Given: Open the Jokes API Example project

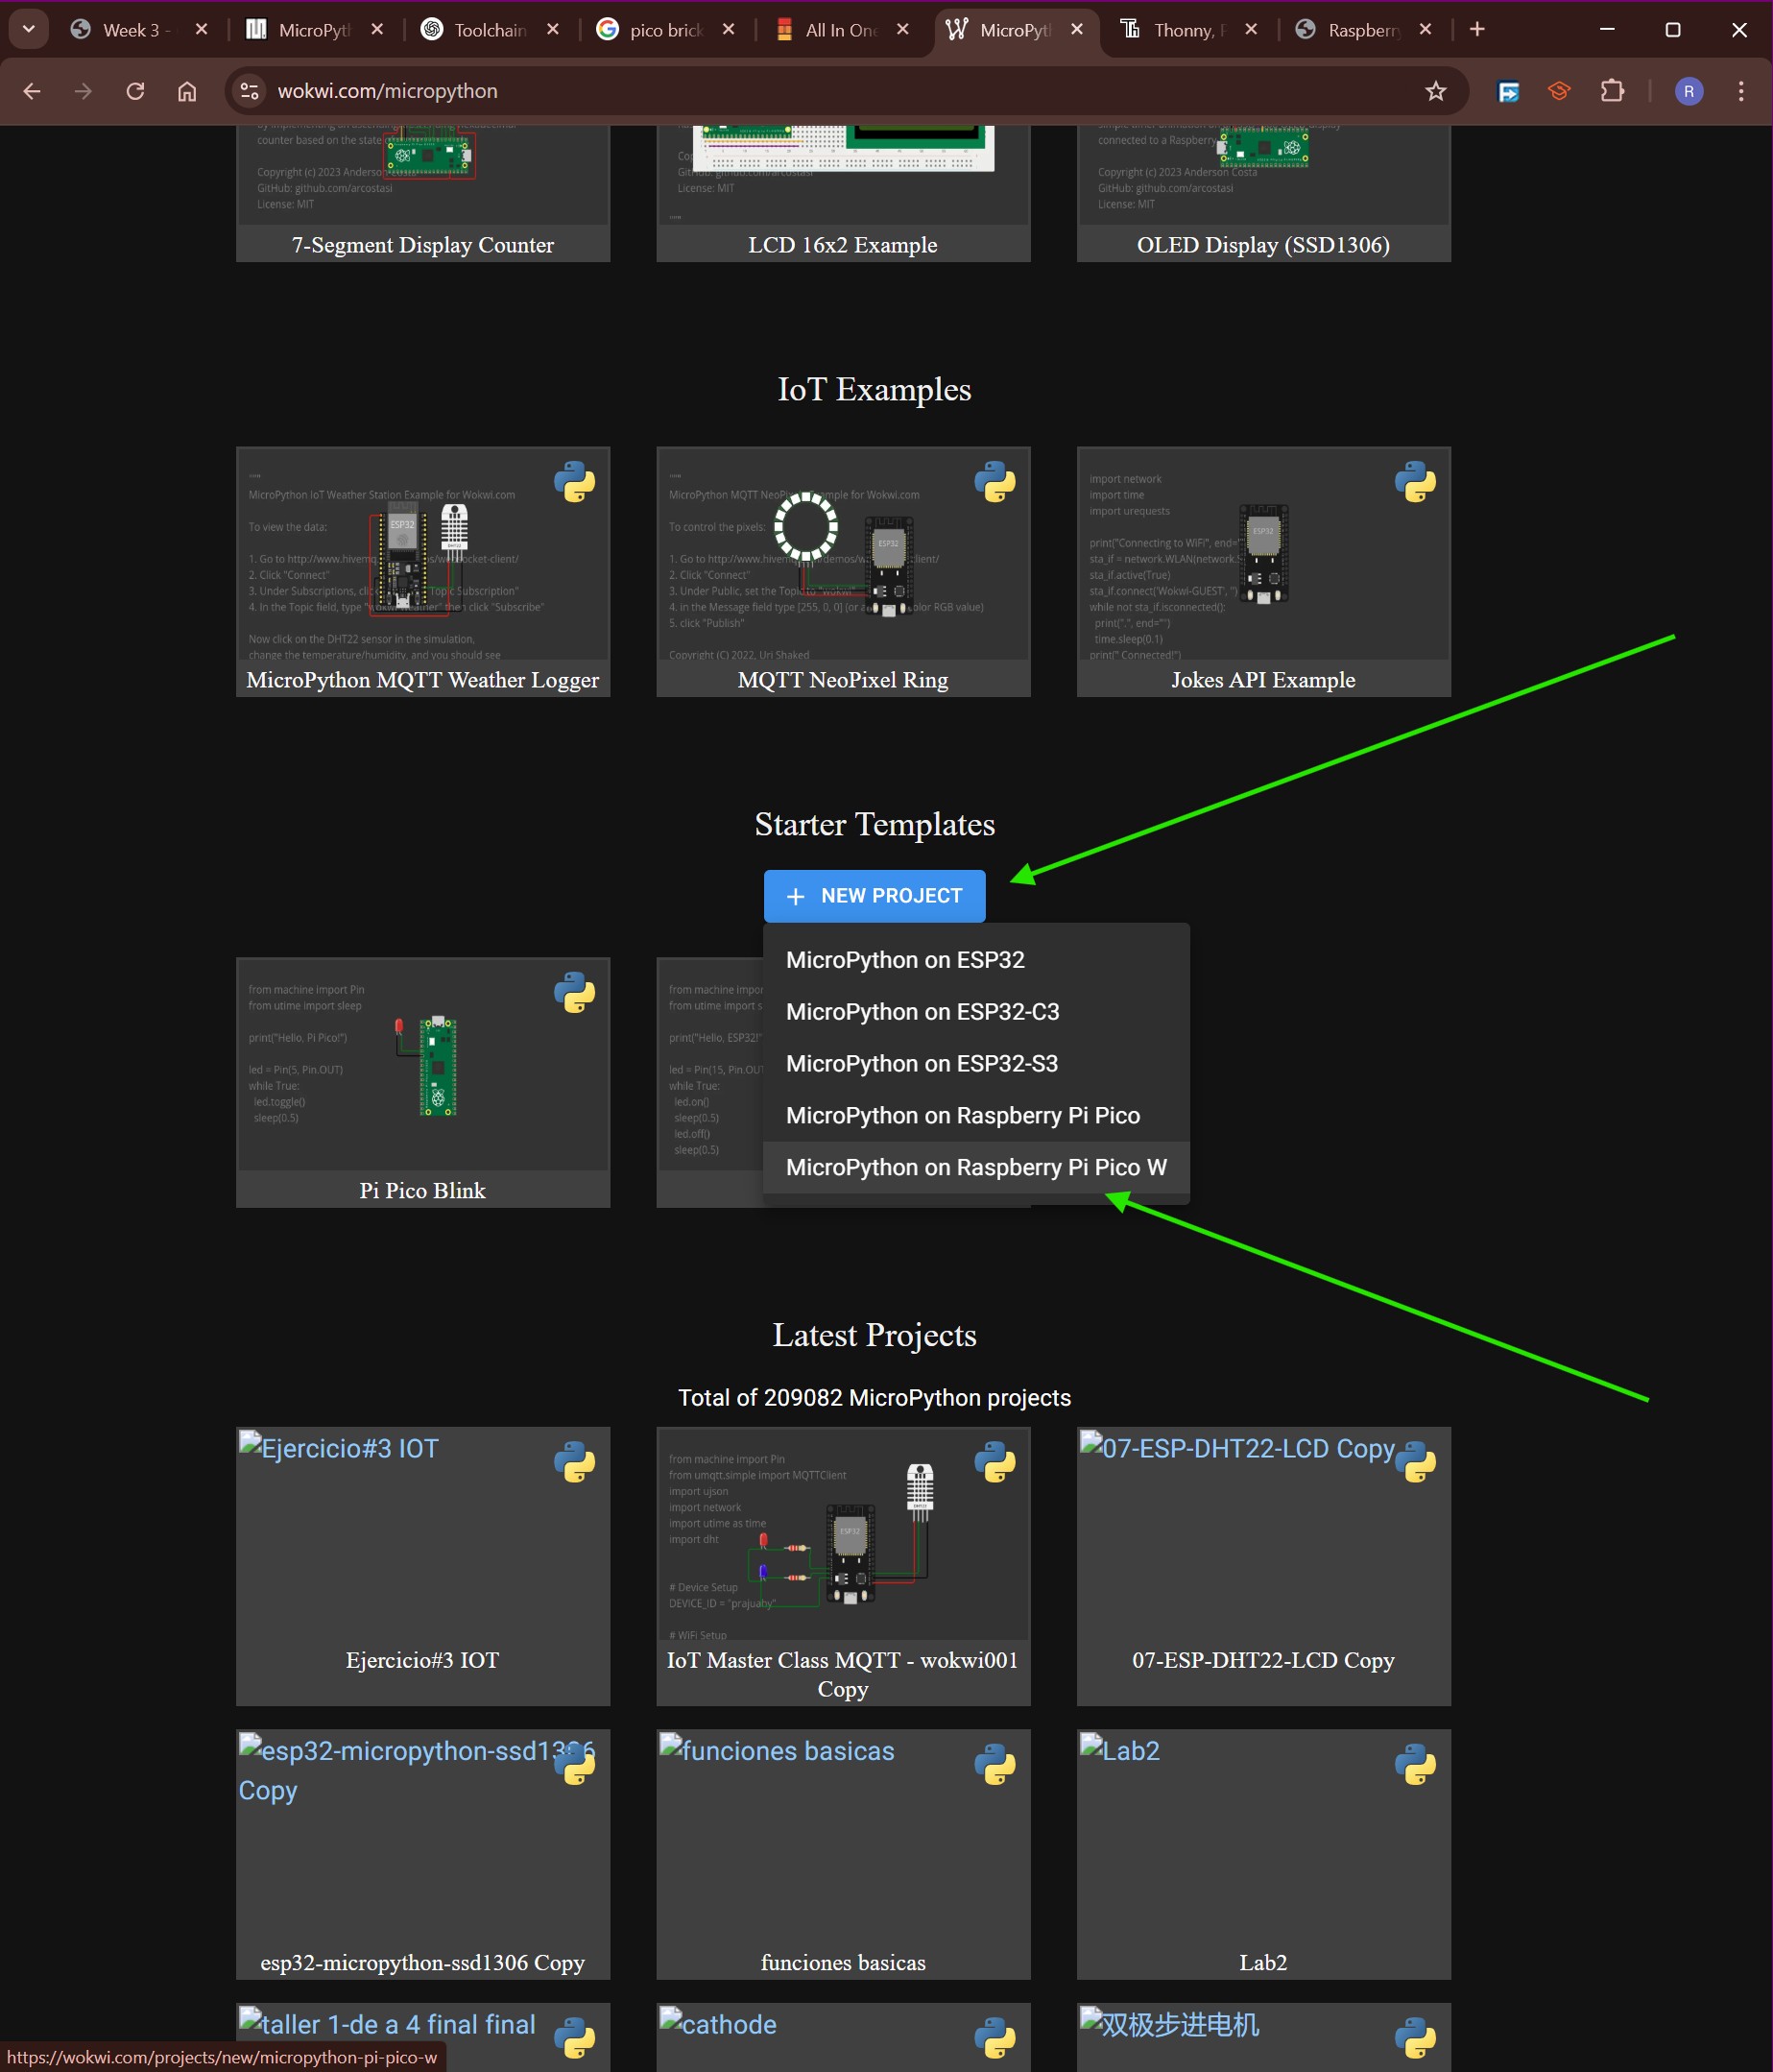Looking at the screenshot, I should click(x=1263, y=572).
